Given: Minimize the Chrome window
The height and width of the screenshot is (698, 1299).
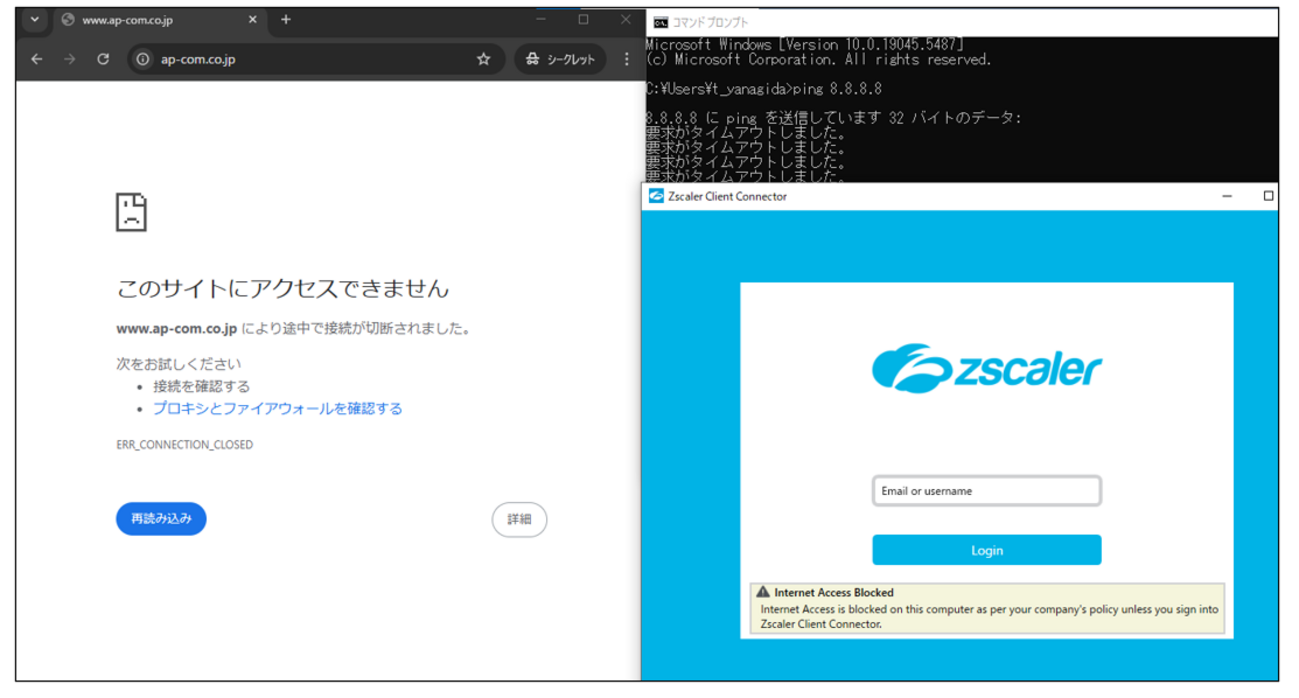Looking at the screenshot, I should tap(542, 19).
